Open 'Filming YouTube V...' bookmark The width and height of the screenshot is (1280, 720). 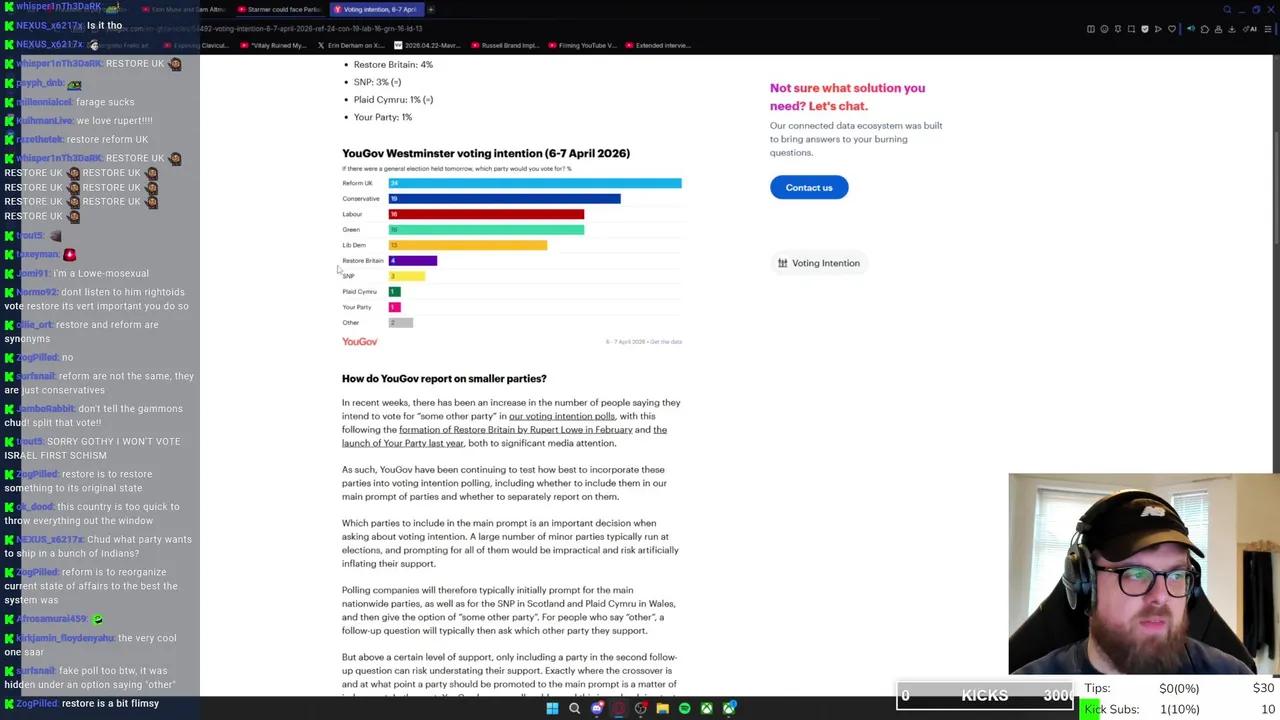coord(581,45)
